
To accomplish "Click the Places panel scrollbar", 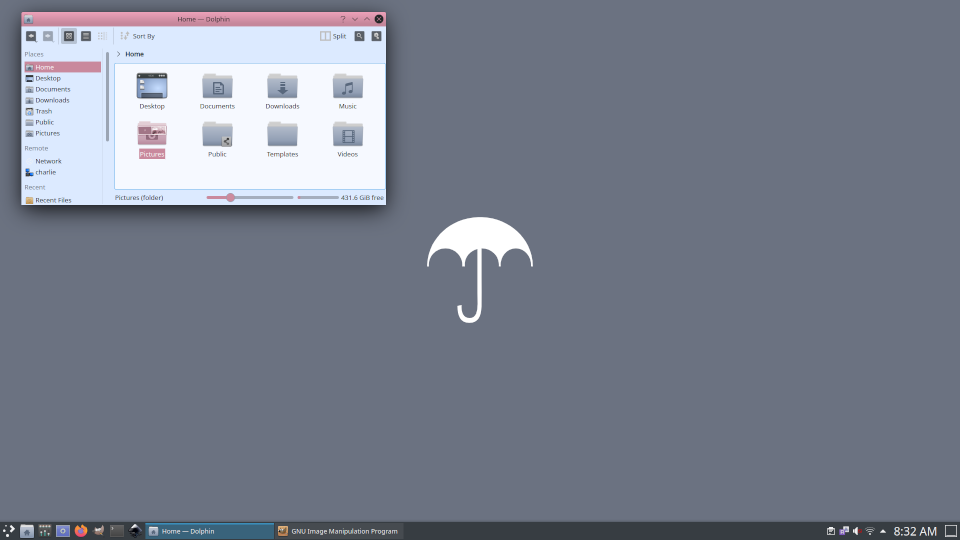I will [108, 97].
